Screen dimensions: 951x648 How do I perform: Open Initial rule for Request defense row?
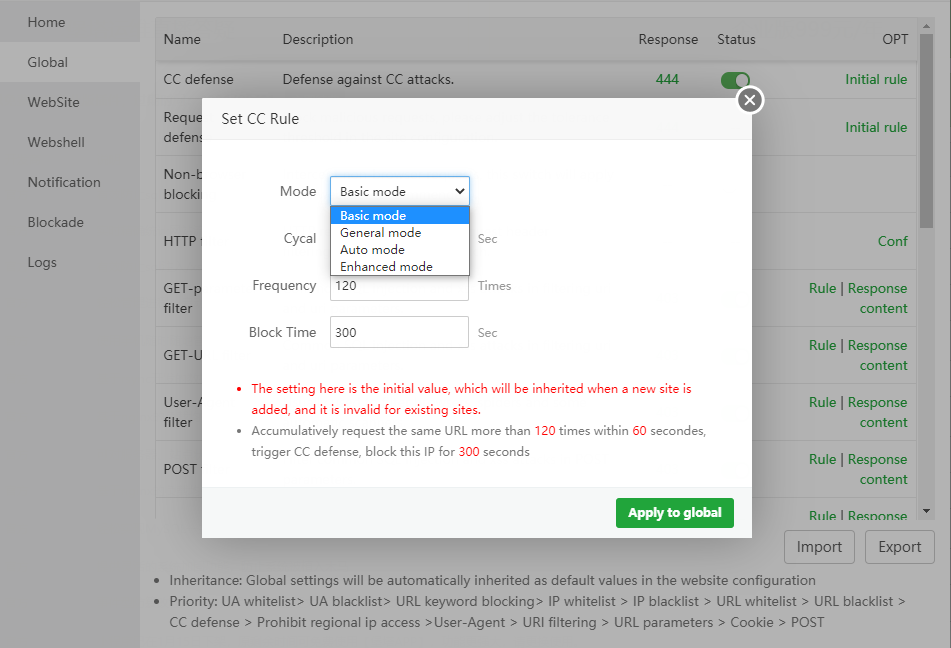(876, 127)
